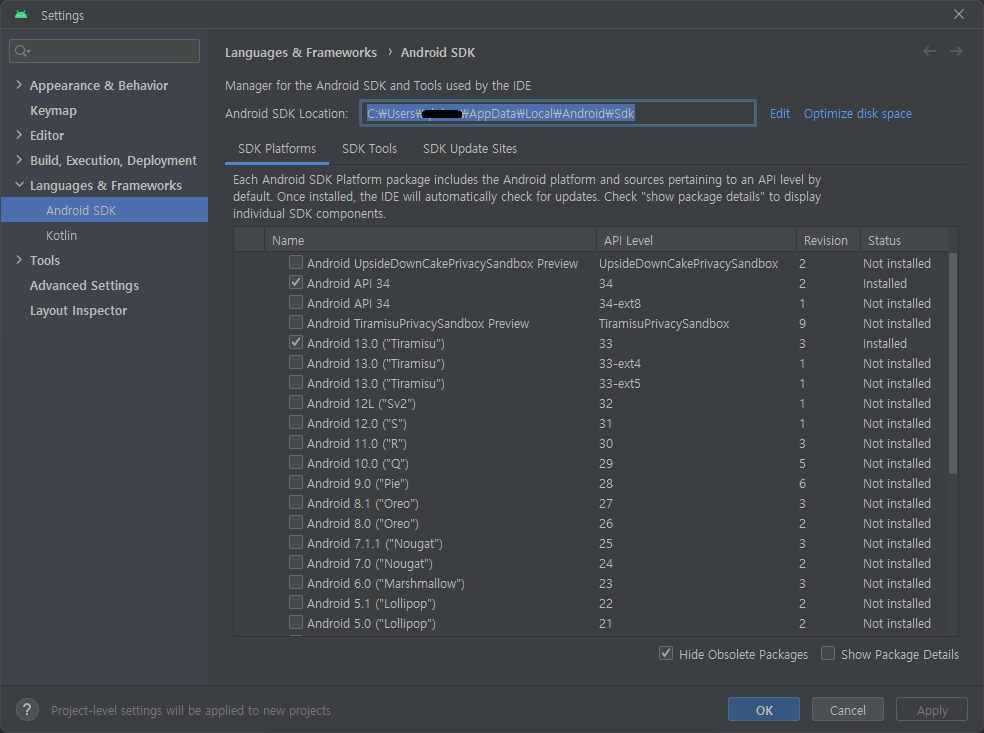
Task: Click the Cancel button
Action: [x=847, y=710]
